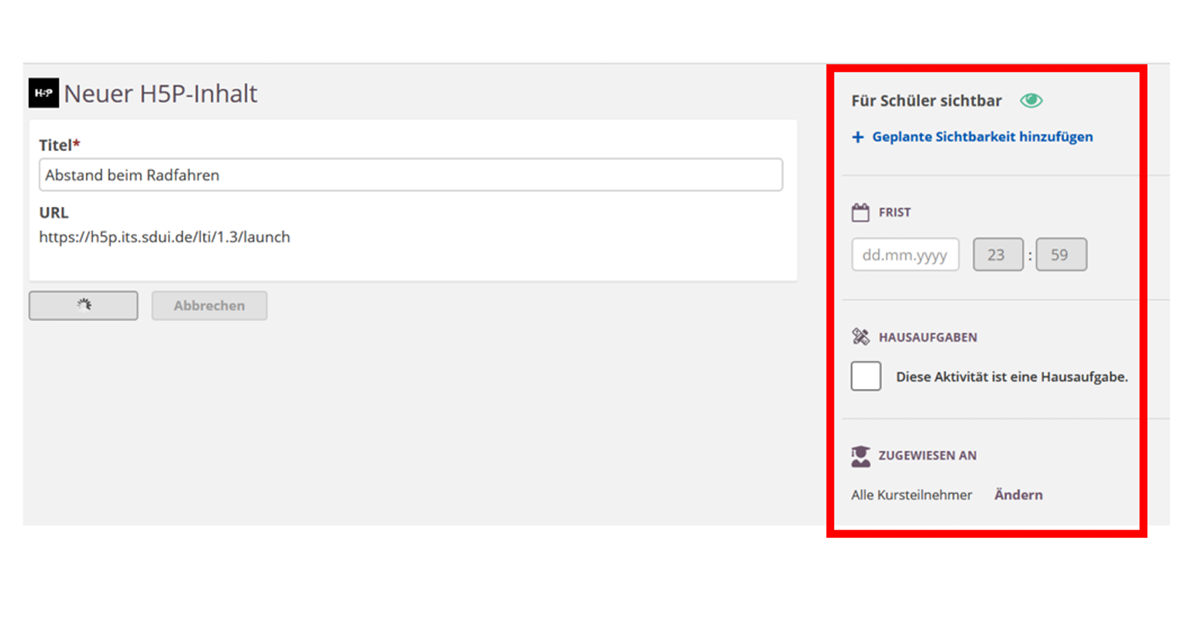The width and height of the screenshot is (1200, 628).
Task: Click the 'Alle Kursteilnehmer' text
Action: 911,495
